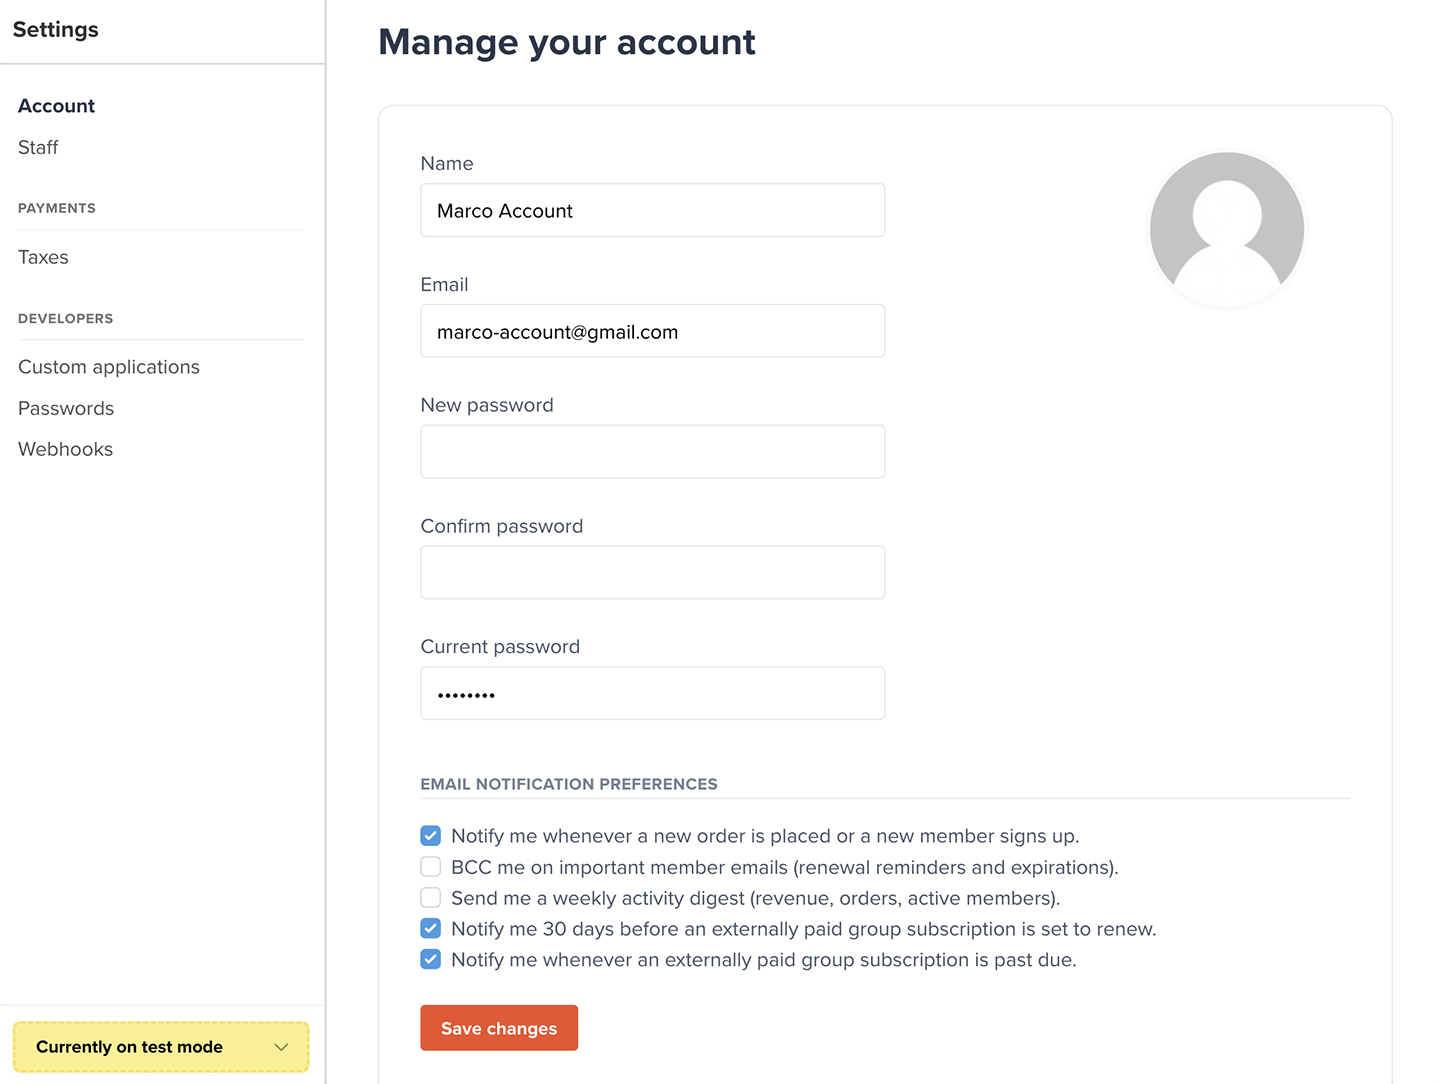The image size is (1440, 1084).
Task: Open the Account settings section
Action: pos(56,106)
